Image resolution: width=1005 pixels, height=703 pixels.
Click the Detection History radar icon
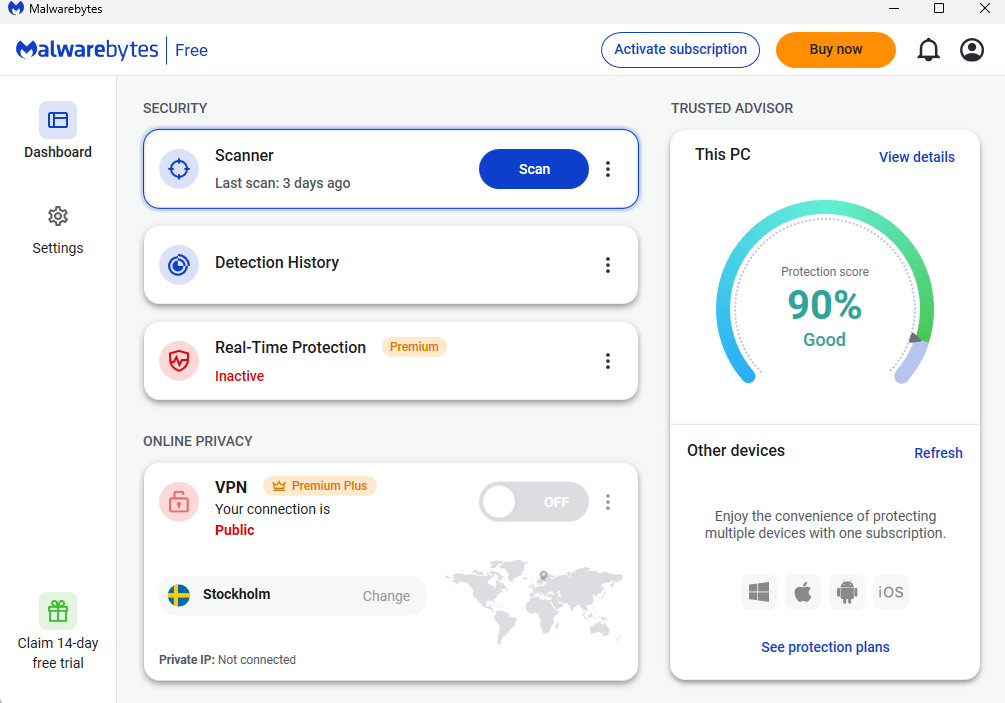click(x=179, y=265)
